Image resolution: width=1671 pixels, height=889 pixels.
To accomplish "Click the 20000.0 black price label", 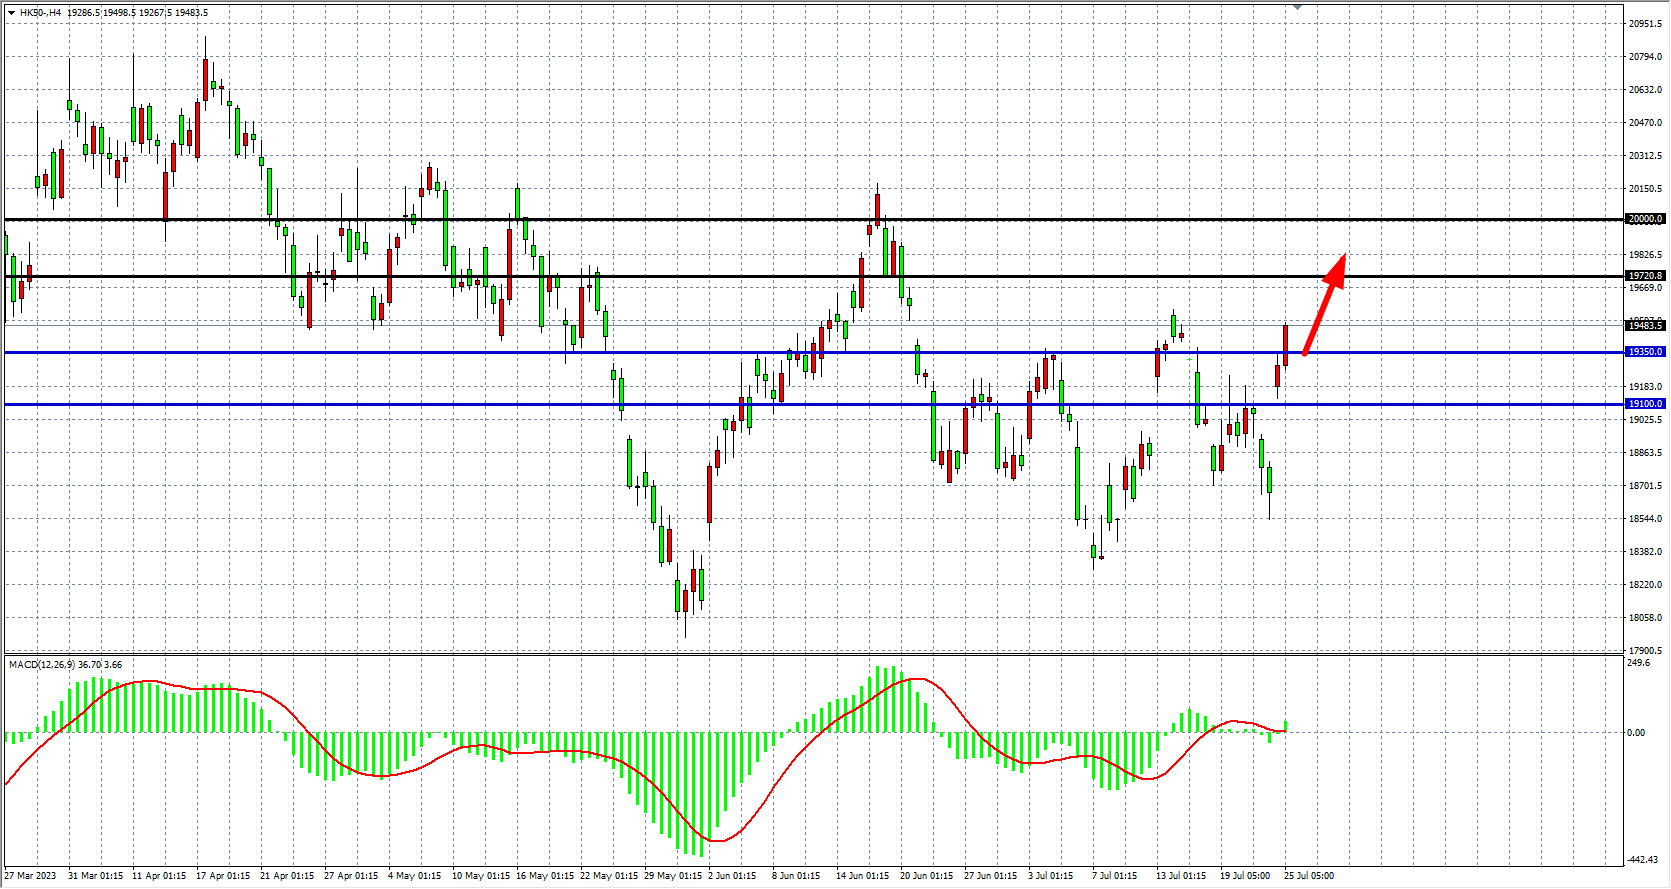I will 1645,219.
